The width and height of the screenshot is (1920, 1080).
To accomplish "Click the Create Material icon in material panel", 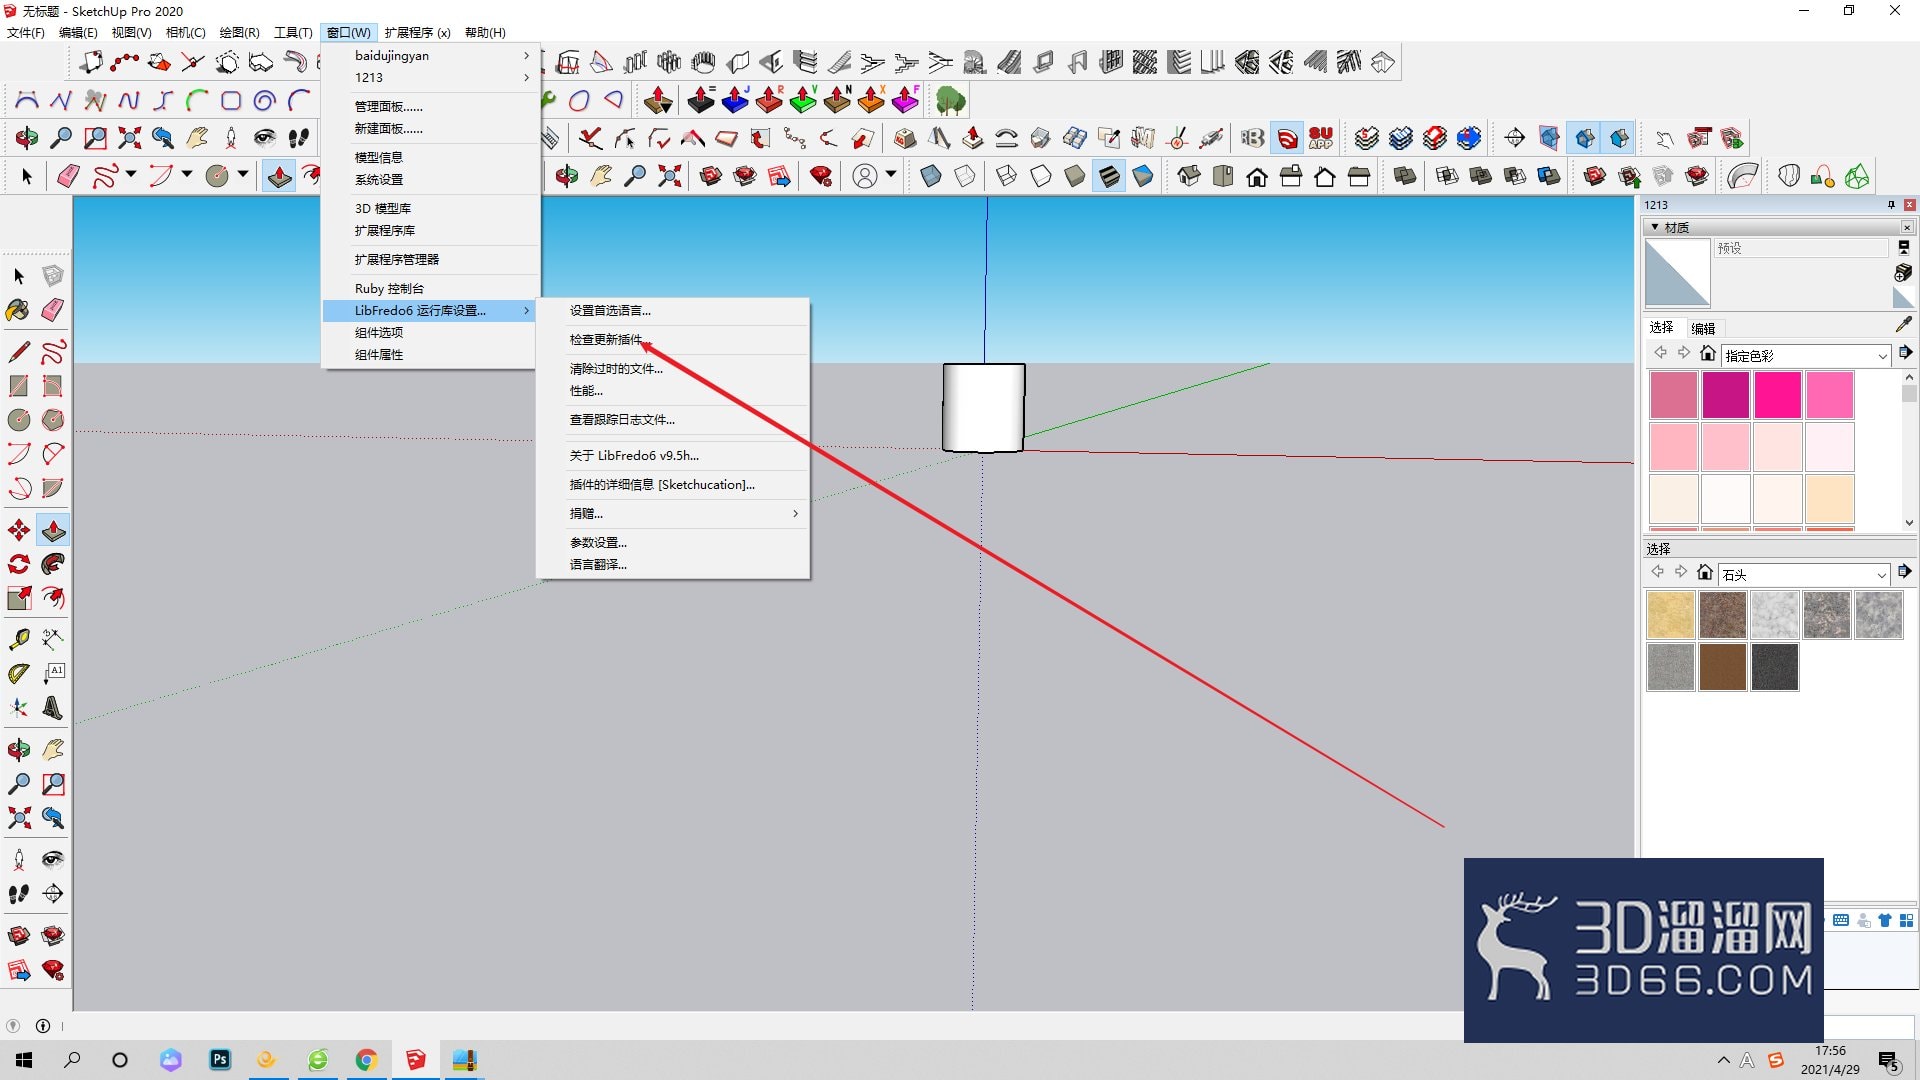I will pos(1903,273).
